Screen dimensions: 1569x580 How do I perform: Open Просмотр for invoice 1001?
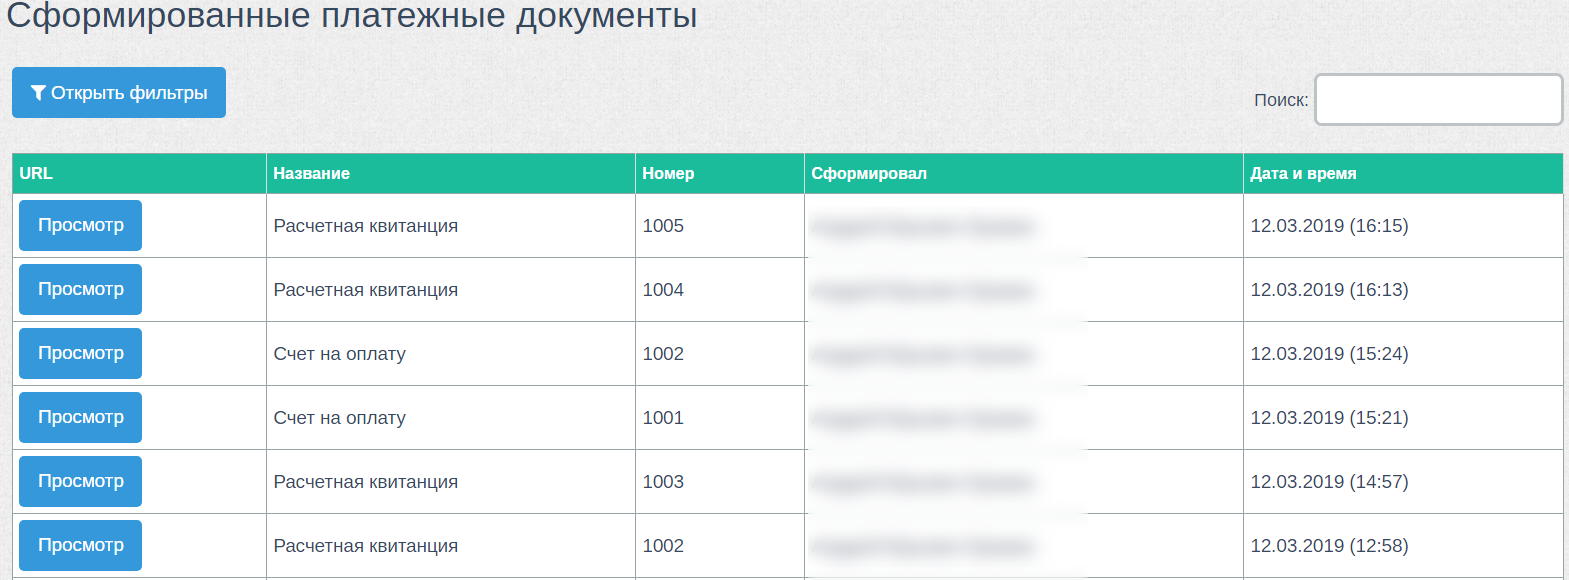80,417
